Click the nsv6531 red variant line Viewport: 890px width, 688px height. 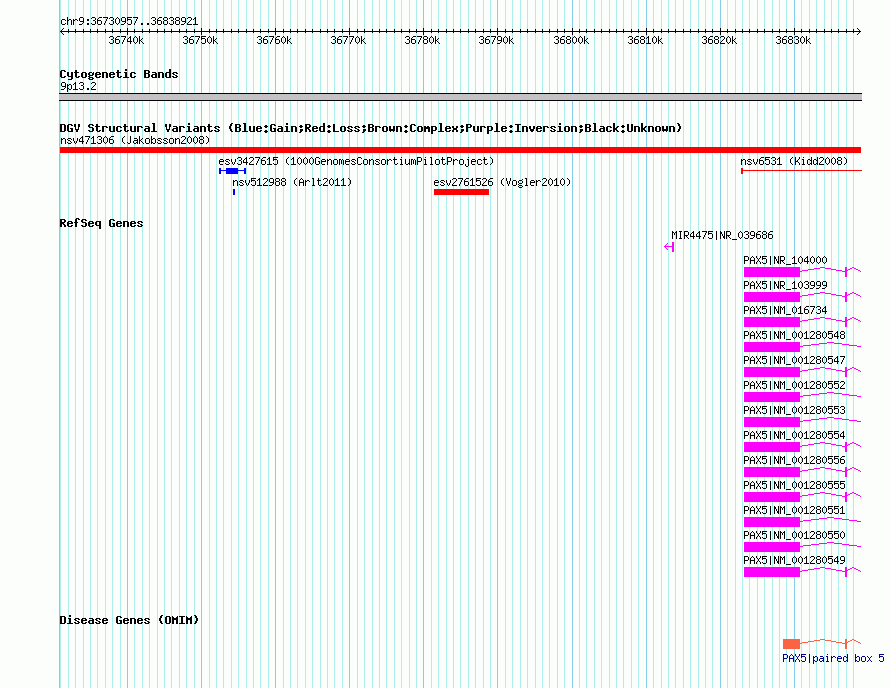(x=801, y=170)
